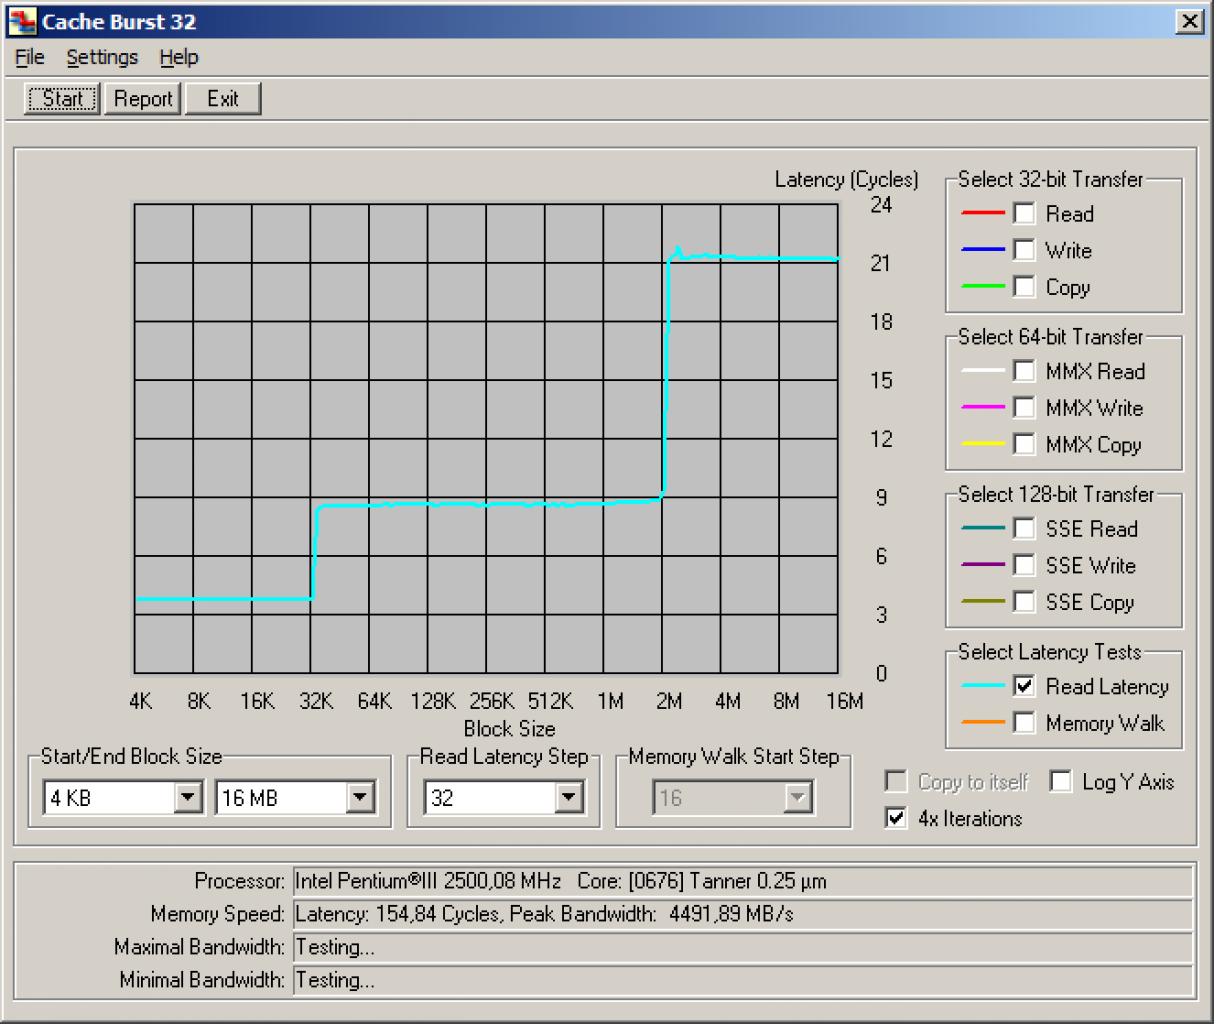Click the white MMX Read legend line
This screenshot has height=1024, width=1214.
983,371
